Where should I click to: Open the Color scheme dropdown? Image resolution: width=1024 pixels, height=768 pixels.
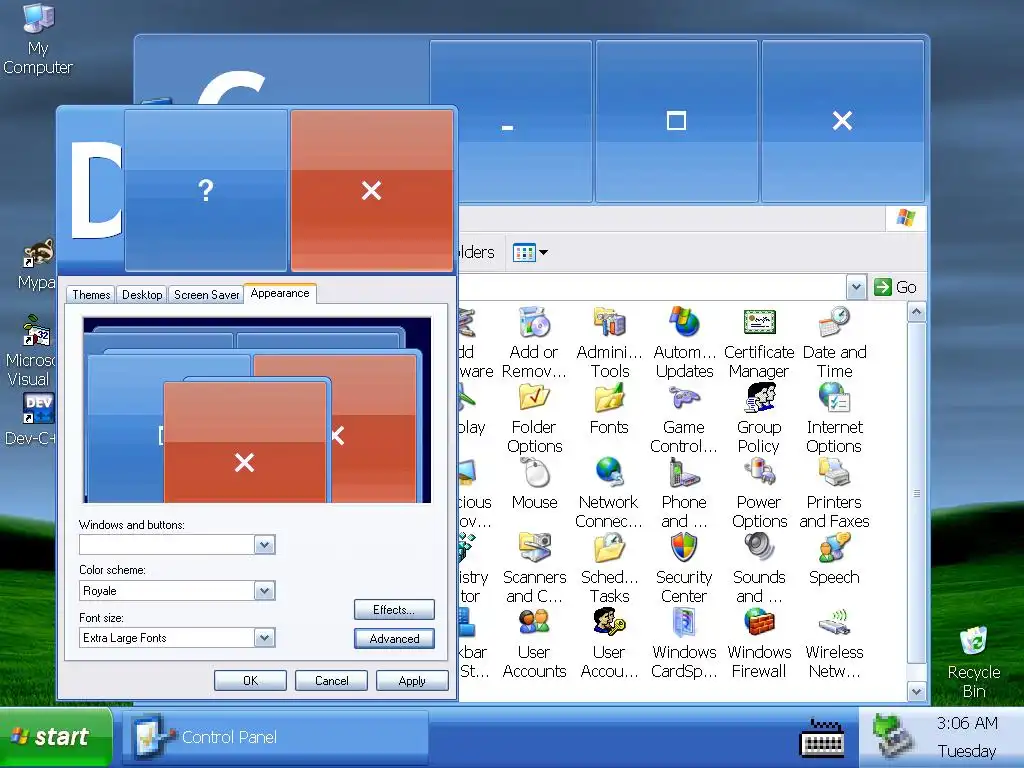tap(264, 591)
